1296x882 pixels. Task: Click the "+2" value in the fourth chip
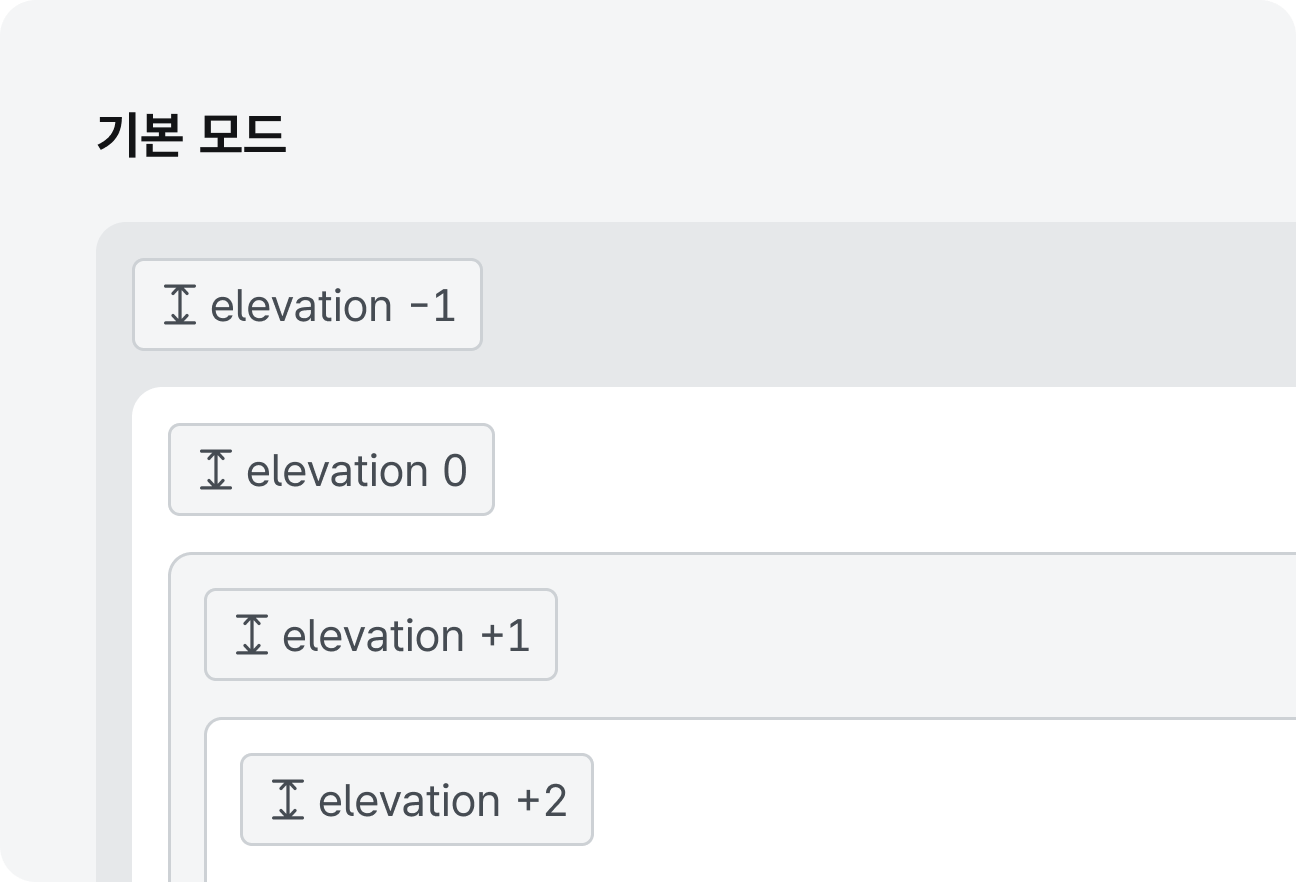click(x=542, y=801)
